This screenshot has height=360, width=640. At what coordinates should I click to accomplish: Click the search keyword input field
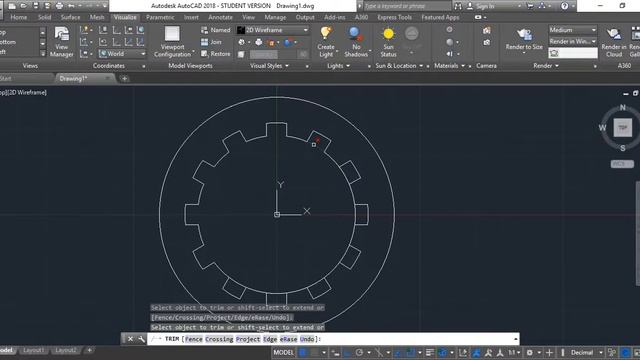tap(407, 6)
